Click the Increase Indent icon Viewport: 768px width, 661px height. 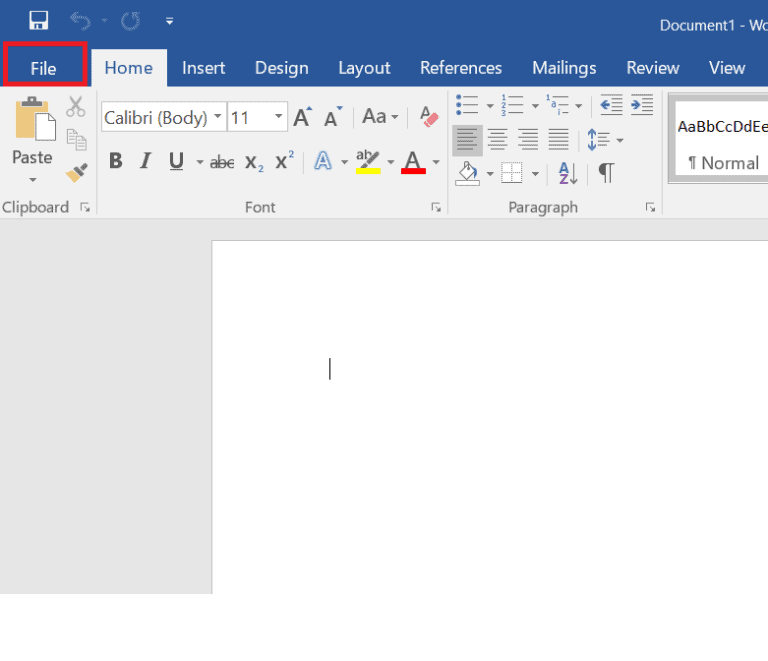[641, 104]
